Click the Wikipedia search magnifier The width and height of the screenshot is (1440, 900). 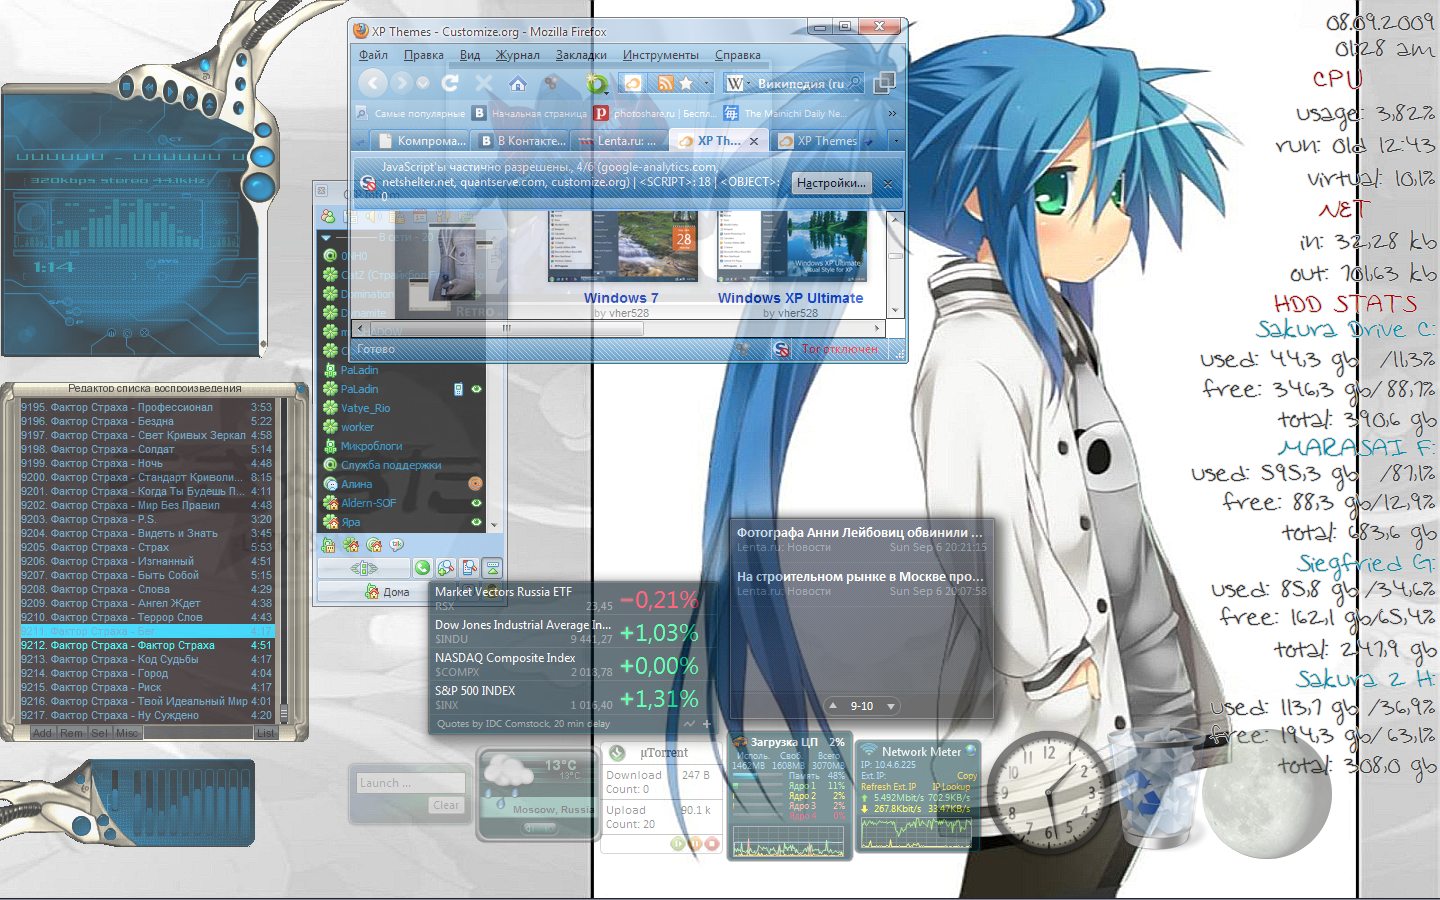855,83
